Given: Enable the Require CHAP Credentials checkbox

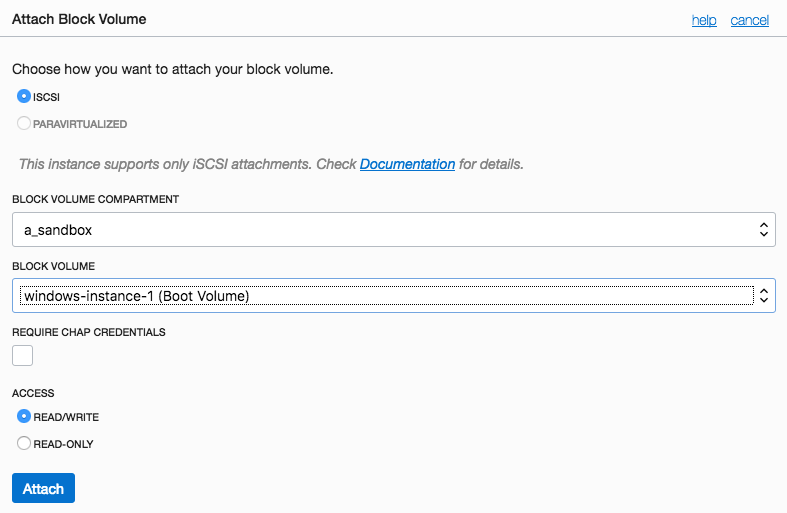Looking at the screenshot, I should (22, 355).
